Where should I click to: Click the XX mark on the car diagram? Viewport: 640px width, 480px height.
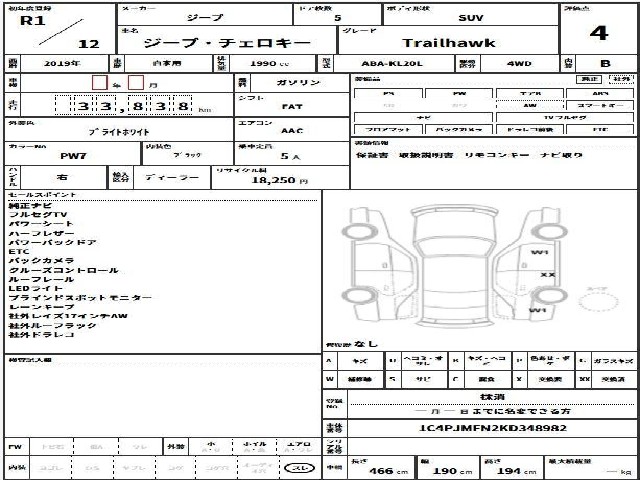[548, 275]
